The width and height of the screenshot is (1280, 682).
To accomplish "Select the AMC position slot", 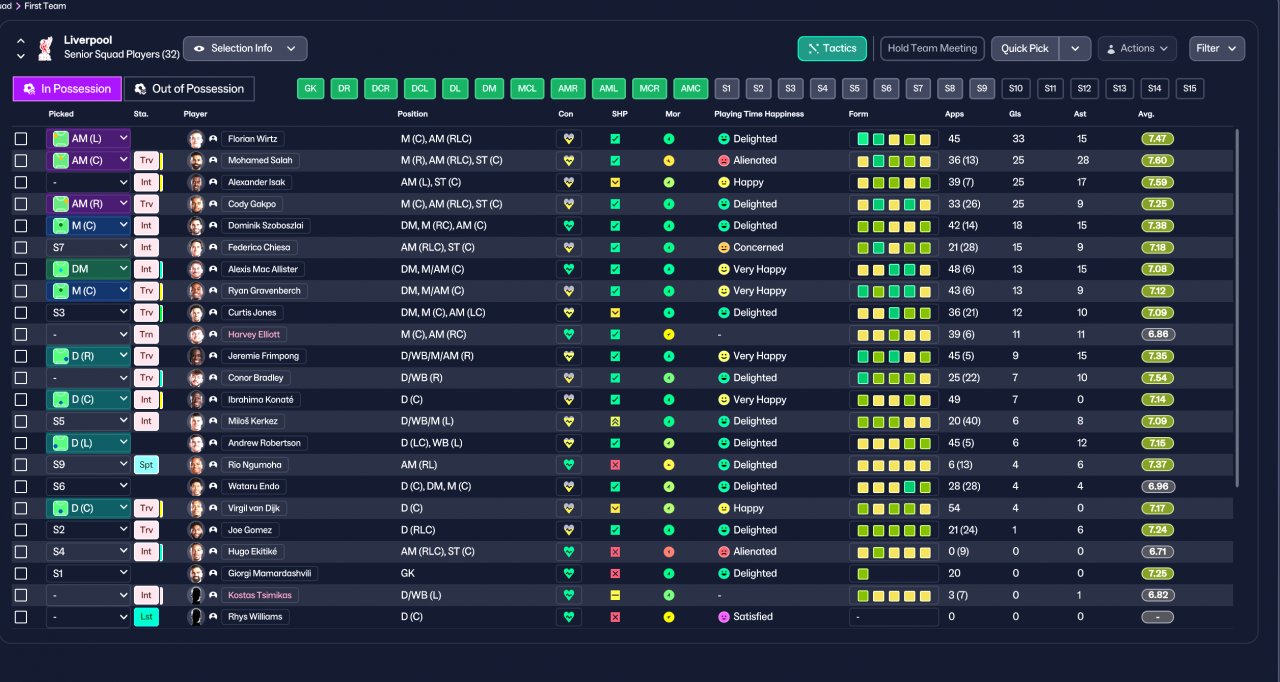I will pos(691,89).
